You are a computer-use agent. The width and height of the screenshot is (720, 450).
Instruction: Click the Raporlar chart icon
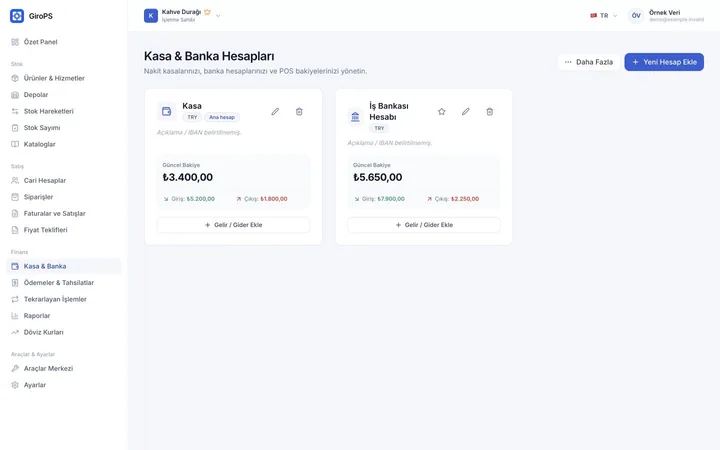(15, 316)
